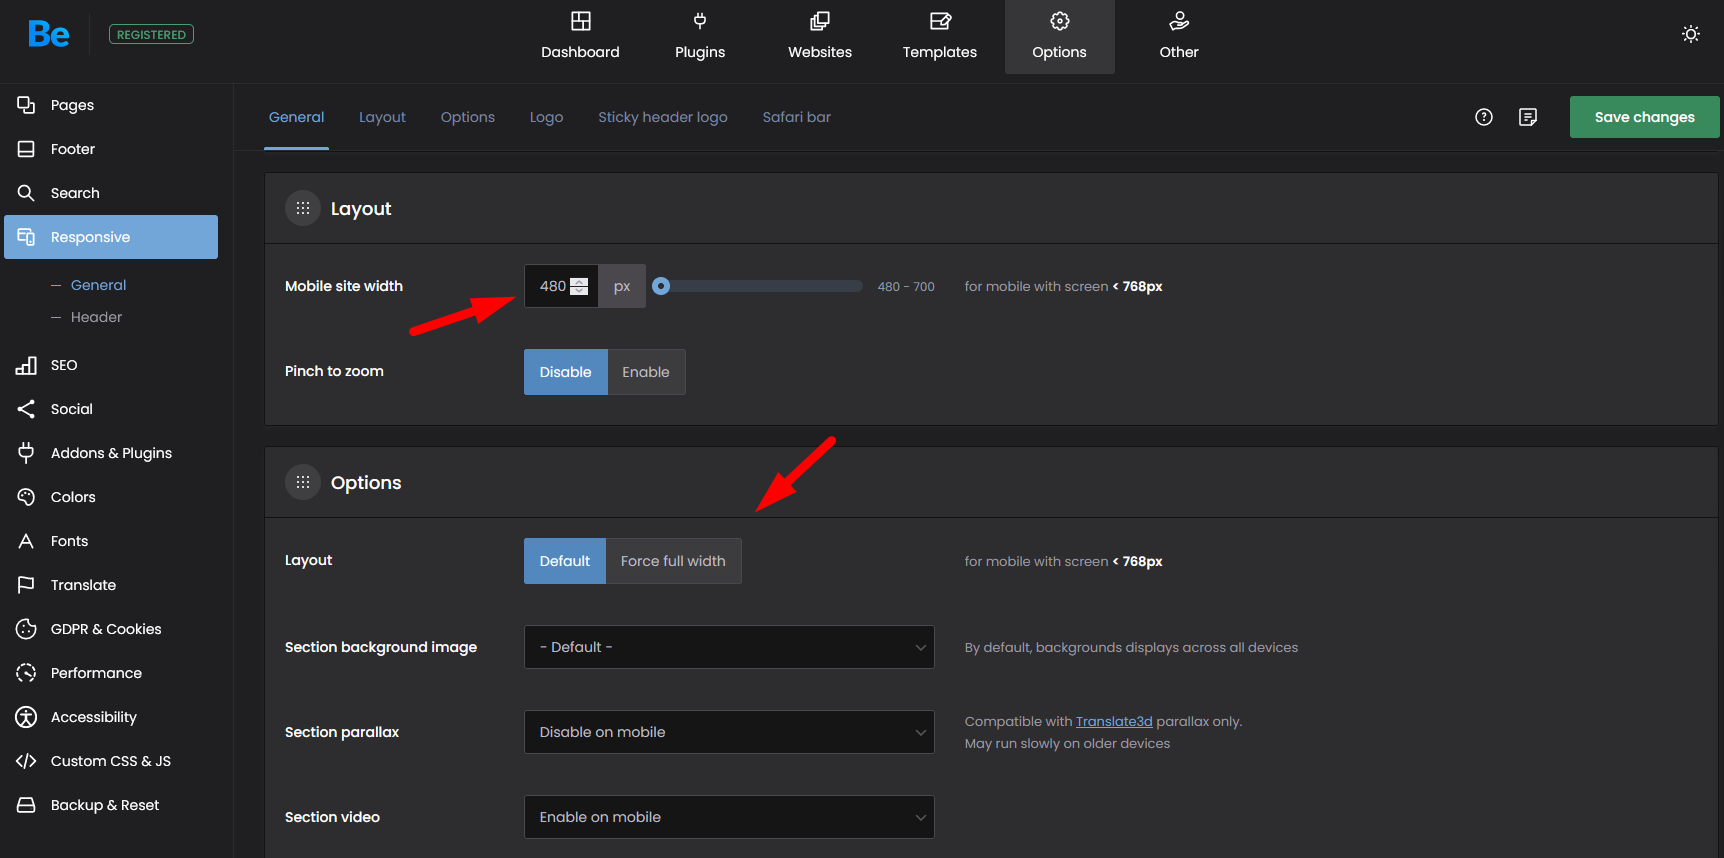The height and width of the screenshot is (858, 1724).
Task: Click the Addons & Plugins plug icon
Action: click(x=26, y=453)
